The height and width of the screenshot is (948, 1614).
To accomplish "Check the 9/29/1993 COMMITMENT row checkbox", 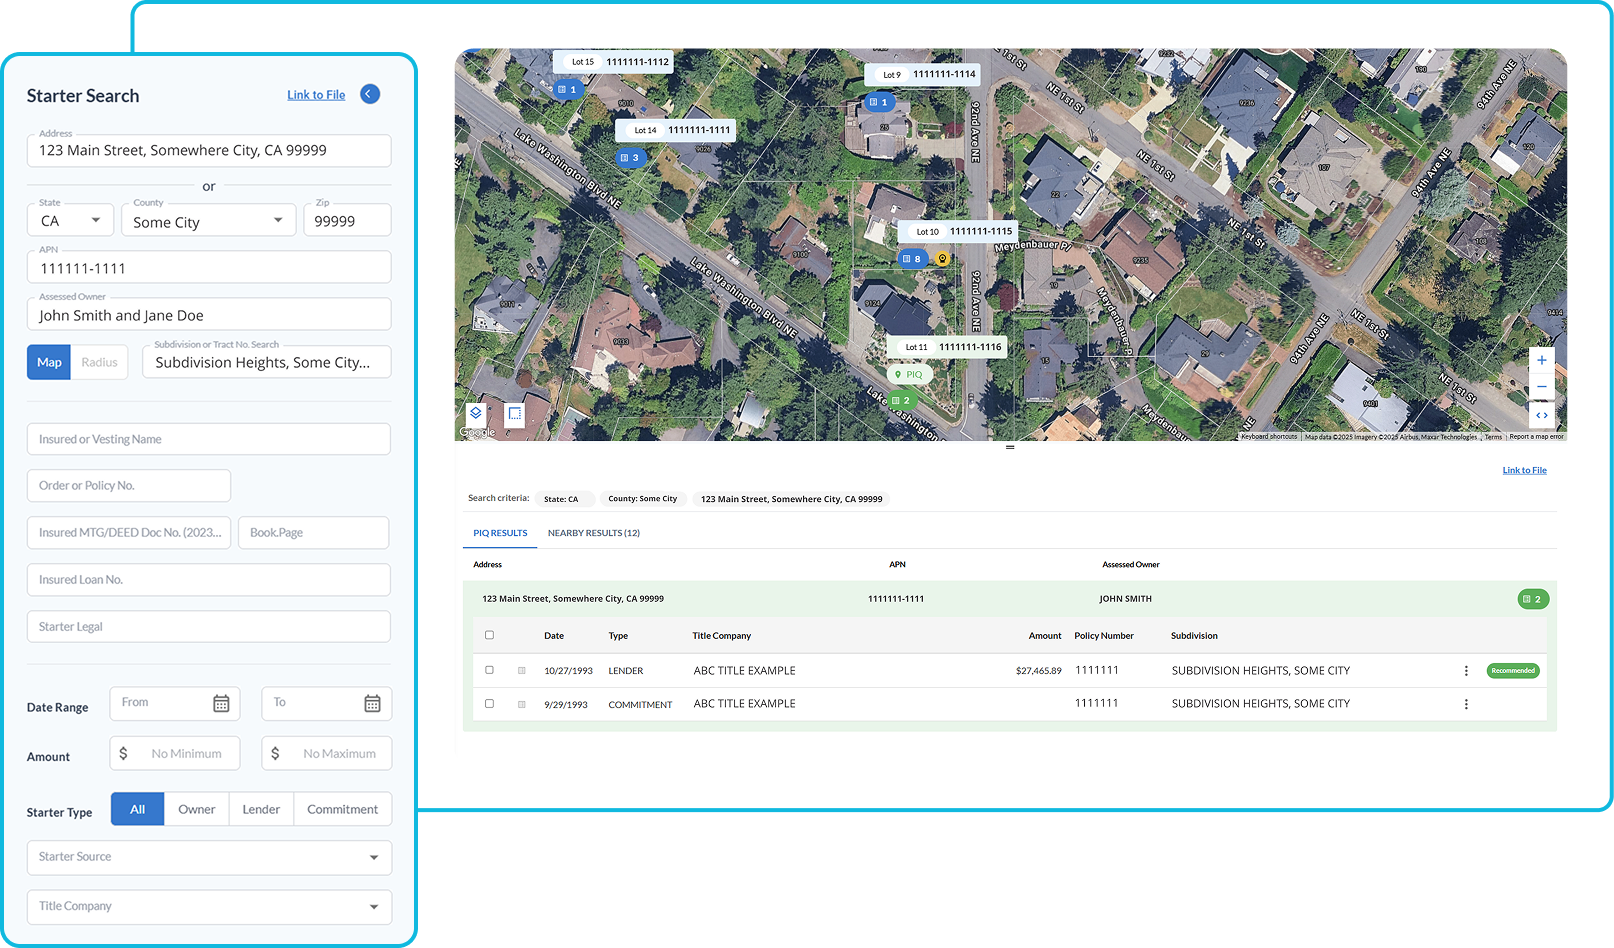I will (x=489, y=704).
